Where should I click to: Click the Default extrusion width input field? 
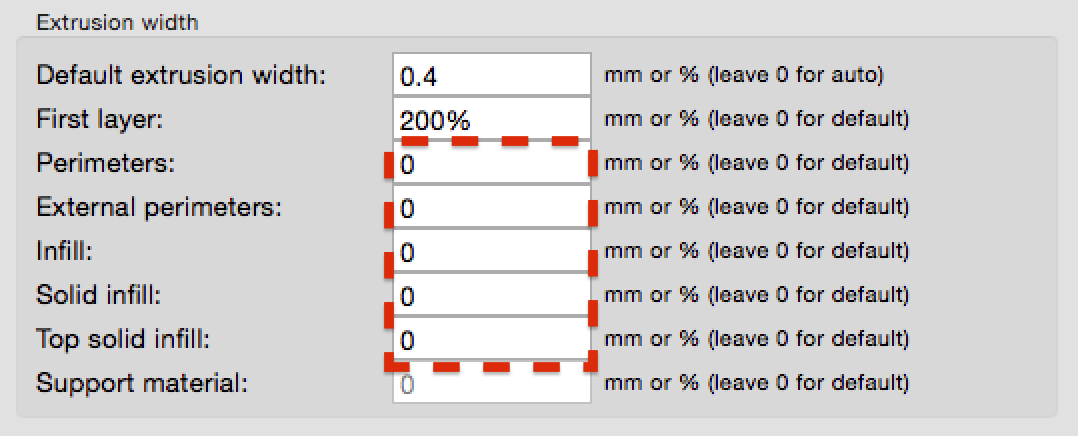(492, 75)
